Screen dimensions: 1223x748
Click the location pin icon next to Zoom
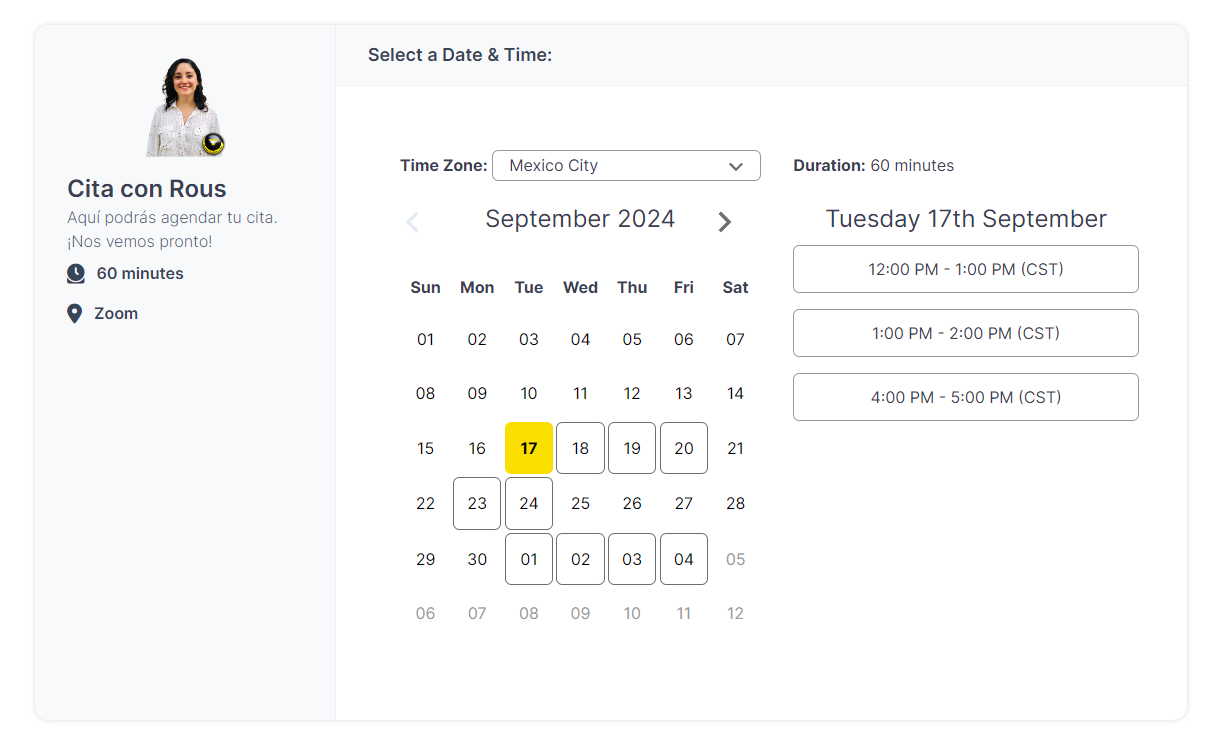point(75,313)
